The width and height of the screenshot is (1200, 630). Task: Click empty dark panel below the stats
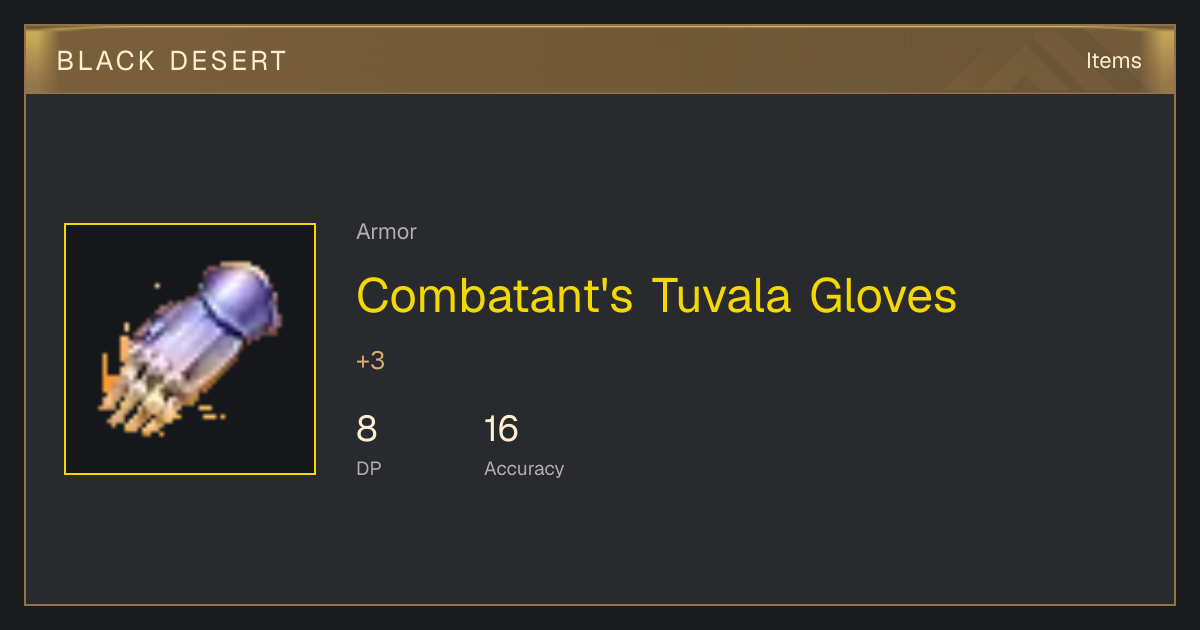click(600, 545)
